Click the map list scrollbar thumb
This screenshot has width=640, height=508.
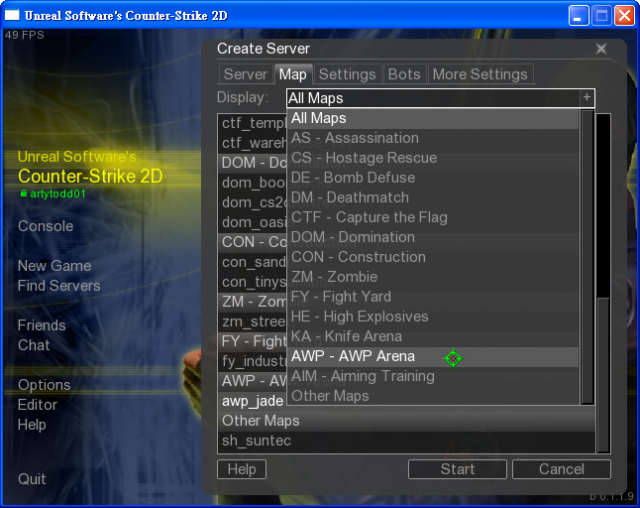pyautogui.click(x=603, y=375)
